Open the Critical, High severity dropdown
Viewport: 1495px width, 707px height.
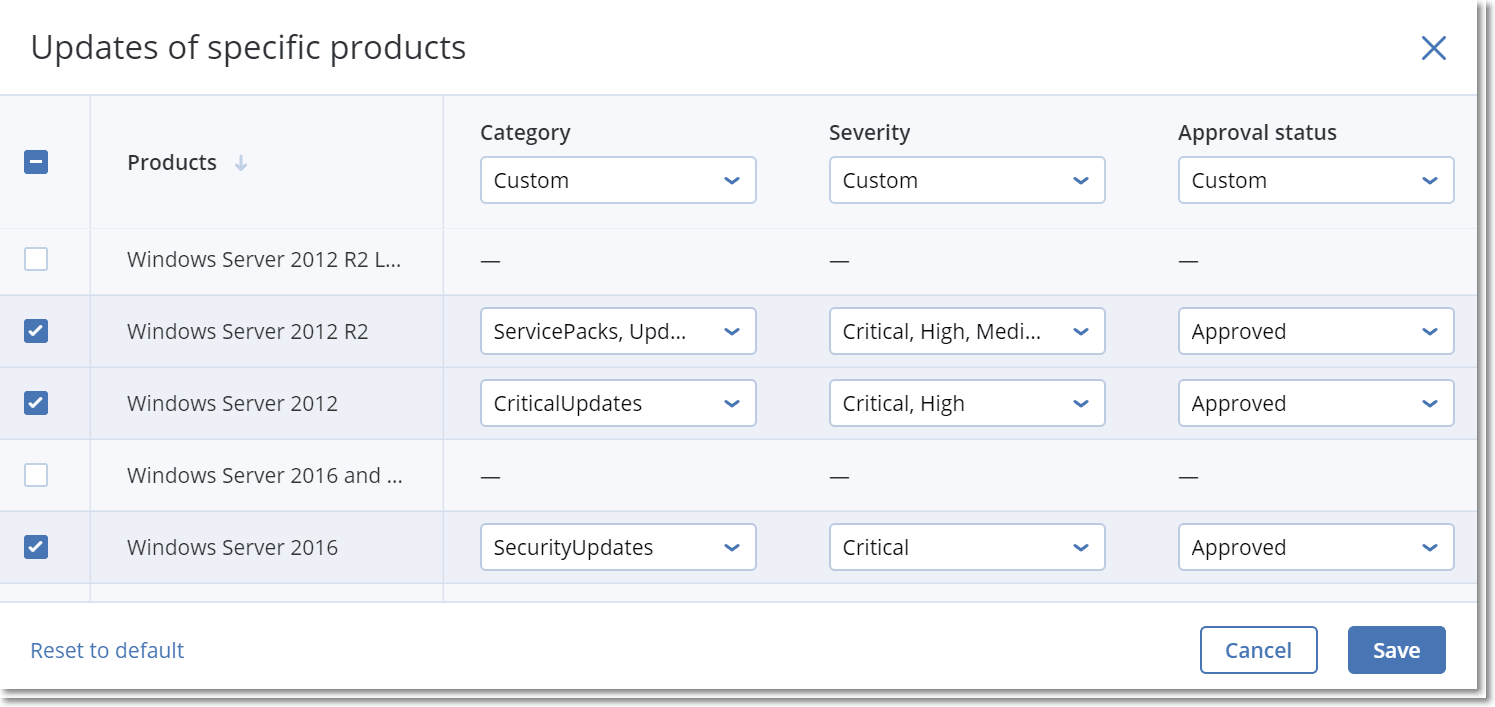point(966,403)
